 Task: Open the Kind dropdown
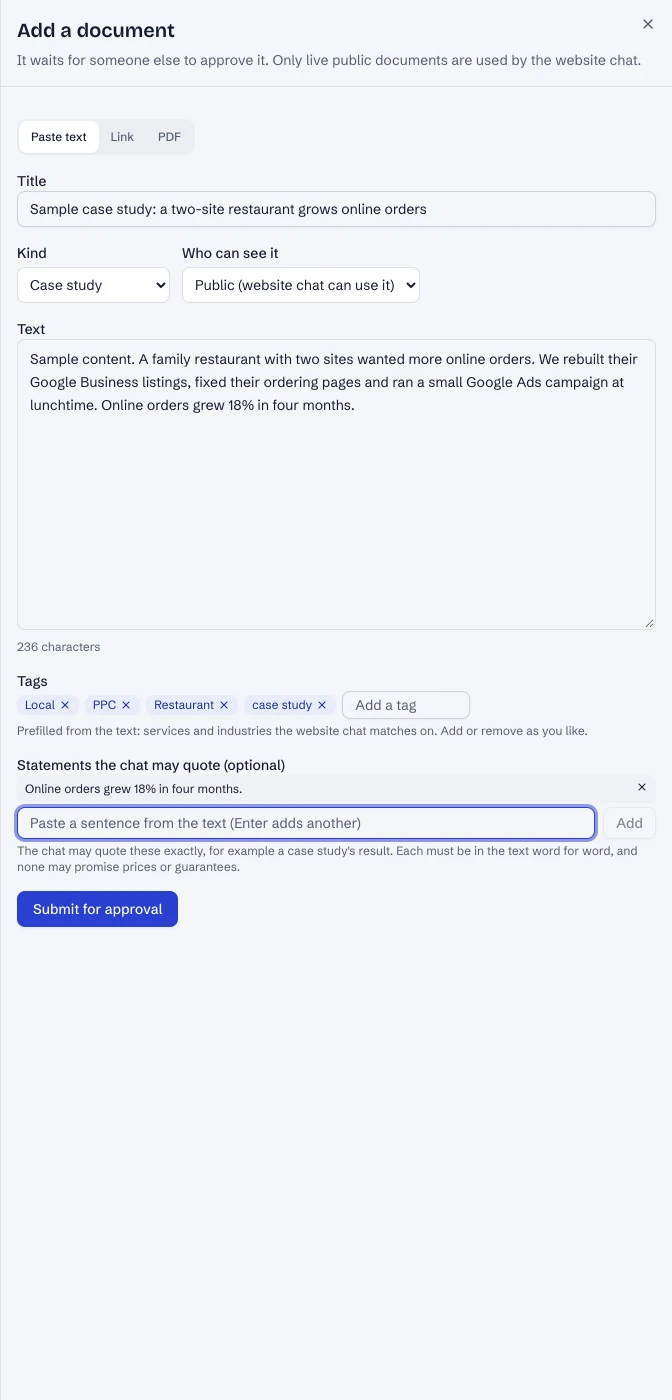(x=93, y=285)
